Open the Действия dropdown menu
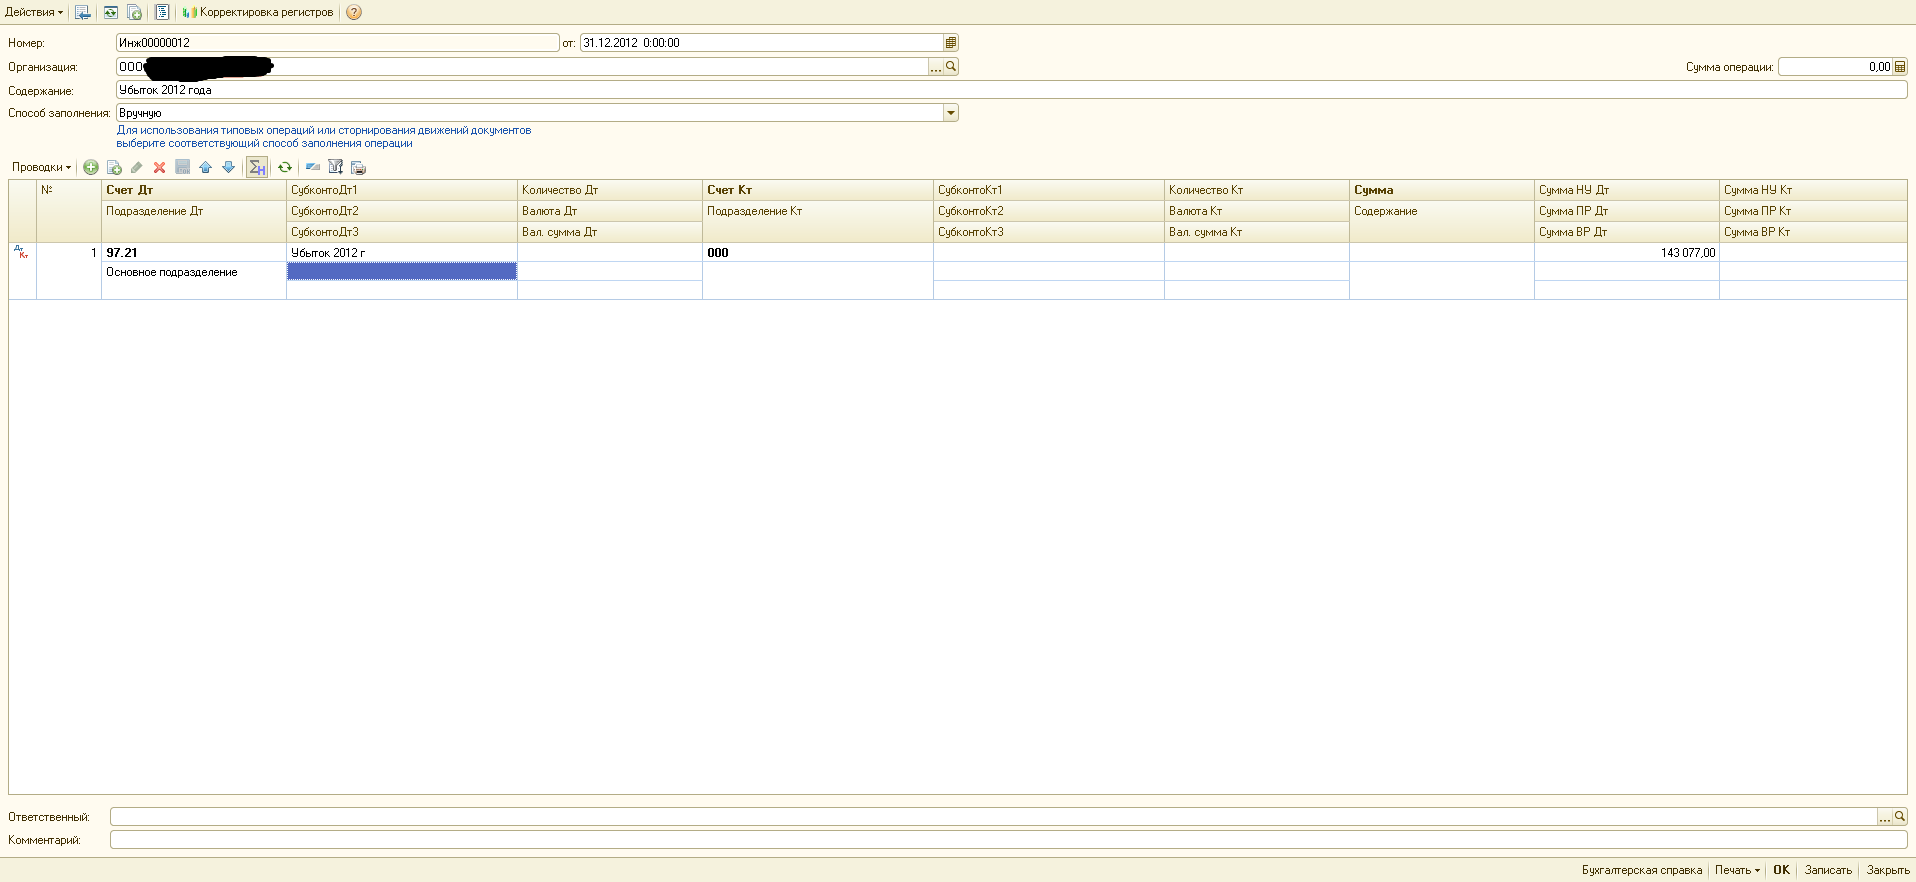 pos(34,12)
